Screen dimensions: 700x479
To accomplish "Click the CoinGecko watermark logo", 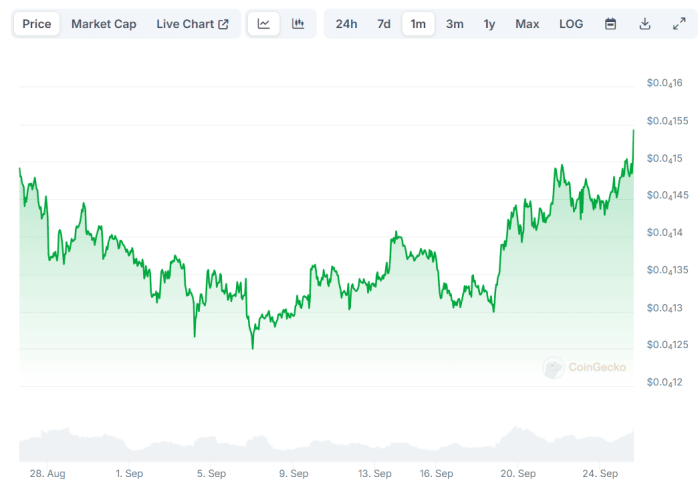I will (585, 368).
